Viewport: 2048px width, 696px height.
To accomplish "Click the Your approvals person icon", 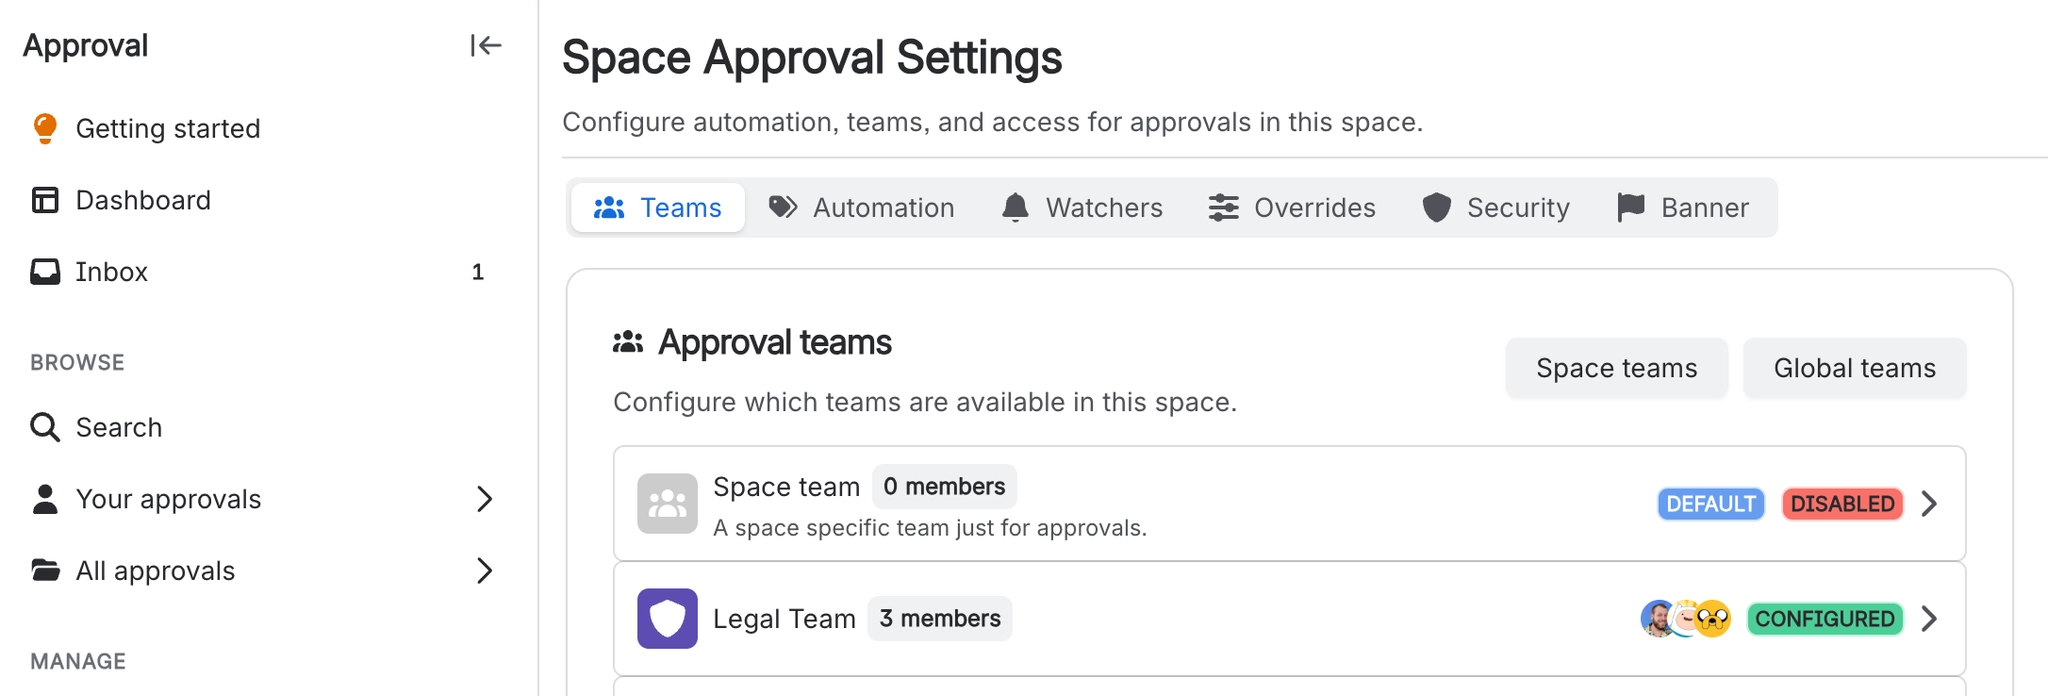I will [45, 499].
